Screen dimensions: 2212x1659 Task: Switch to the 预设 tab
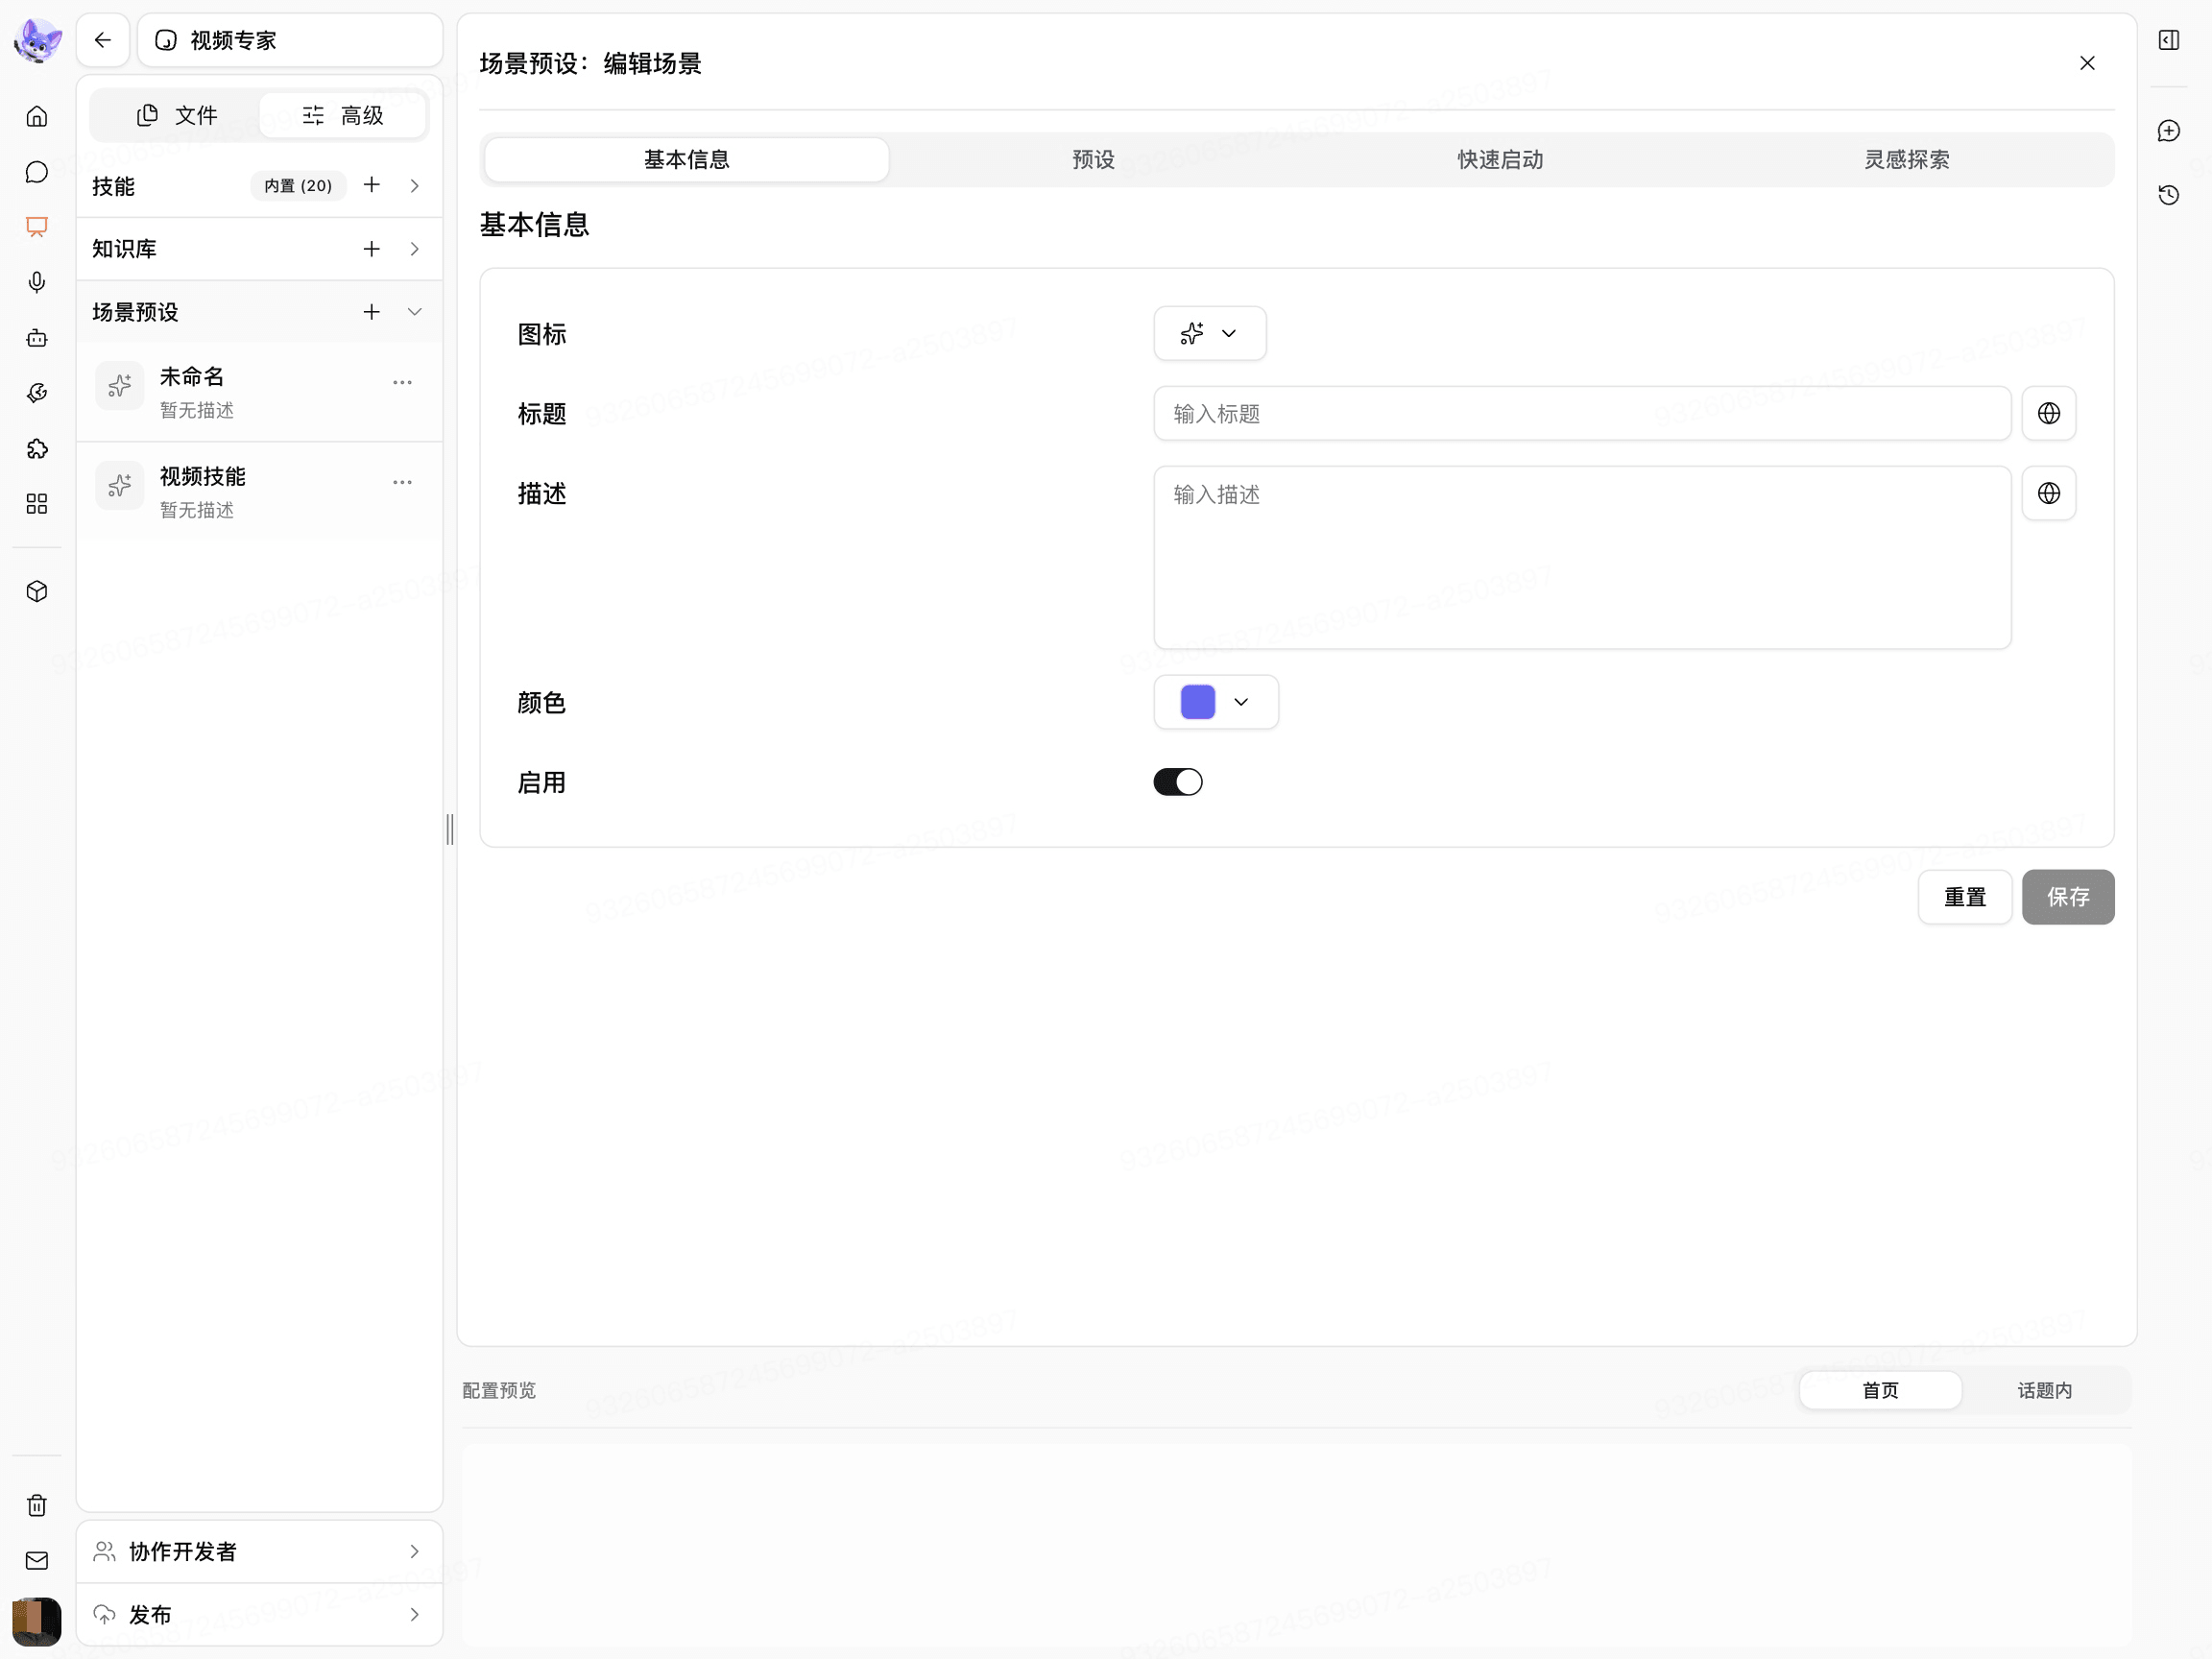(x=1093, y=160)
